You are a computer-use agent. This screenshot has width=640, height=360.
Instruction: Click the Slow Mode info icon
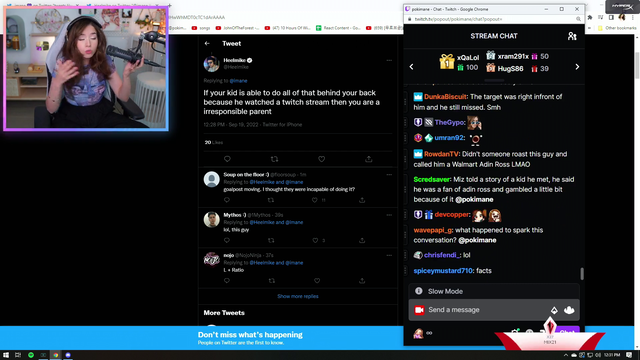(x=419, y=291)
